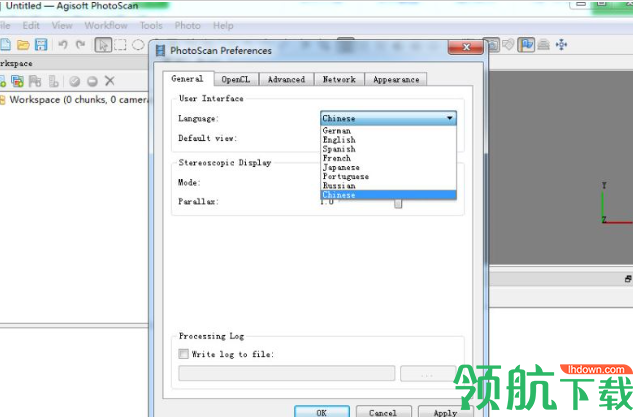Open the View menu
Screen dimensions: 633x417
pyautogui.click(x=62, y=25)
